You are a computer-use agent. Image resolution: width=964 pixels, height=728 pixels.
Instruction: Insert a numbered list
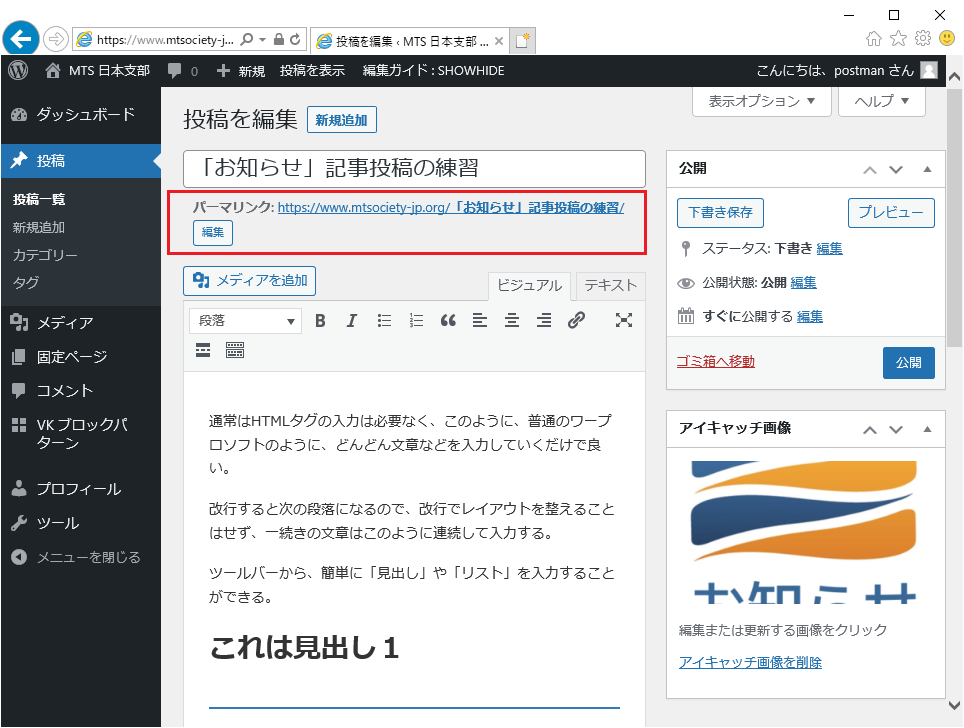pyautogui.click(x=416, y=321)
